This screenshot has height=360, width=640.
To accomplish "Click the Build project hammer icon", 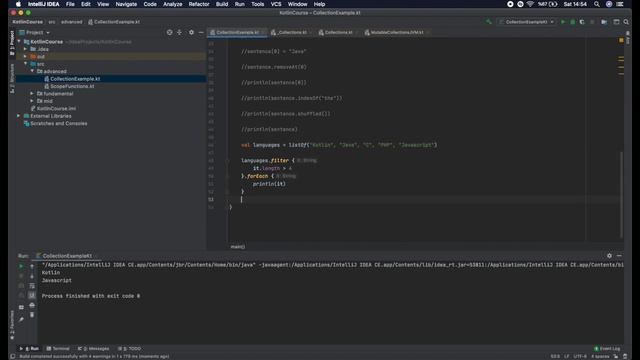I will tap(488, 22).
